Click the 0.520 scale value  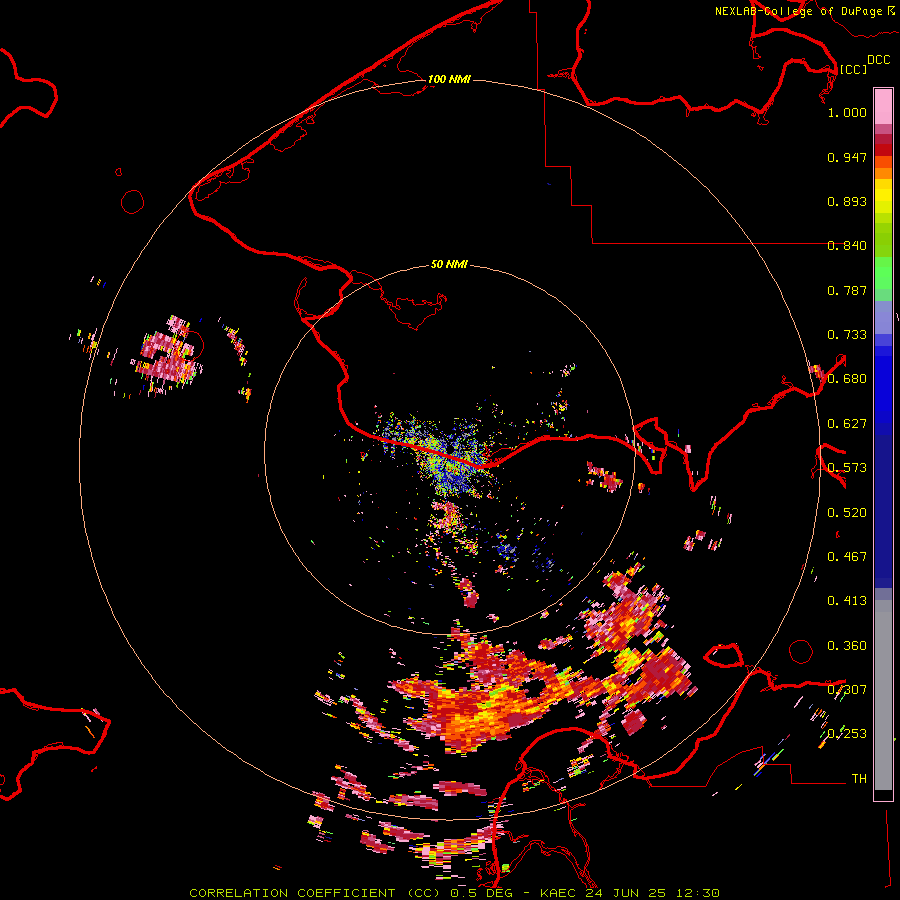pos(847,513)
